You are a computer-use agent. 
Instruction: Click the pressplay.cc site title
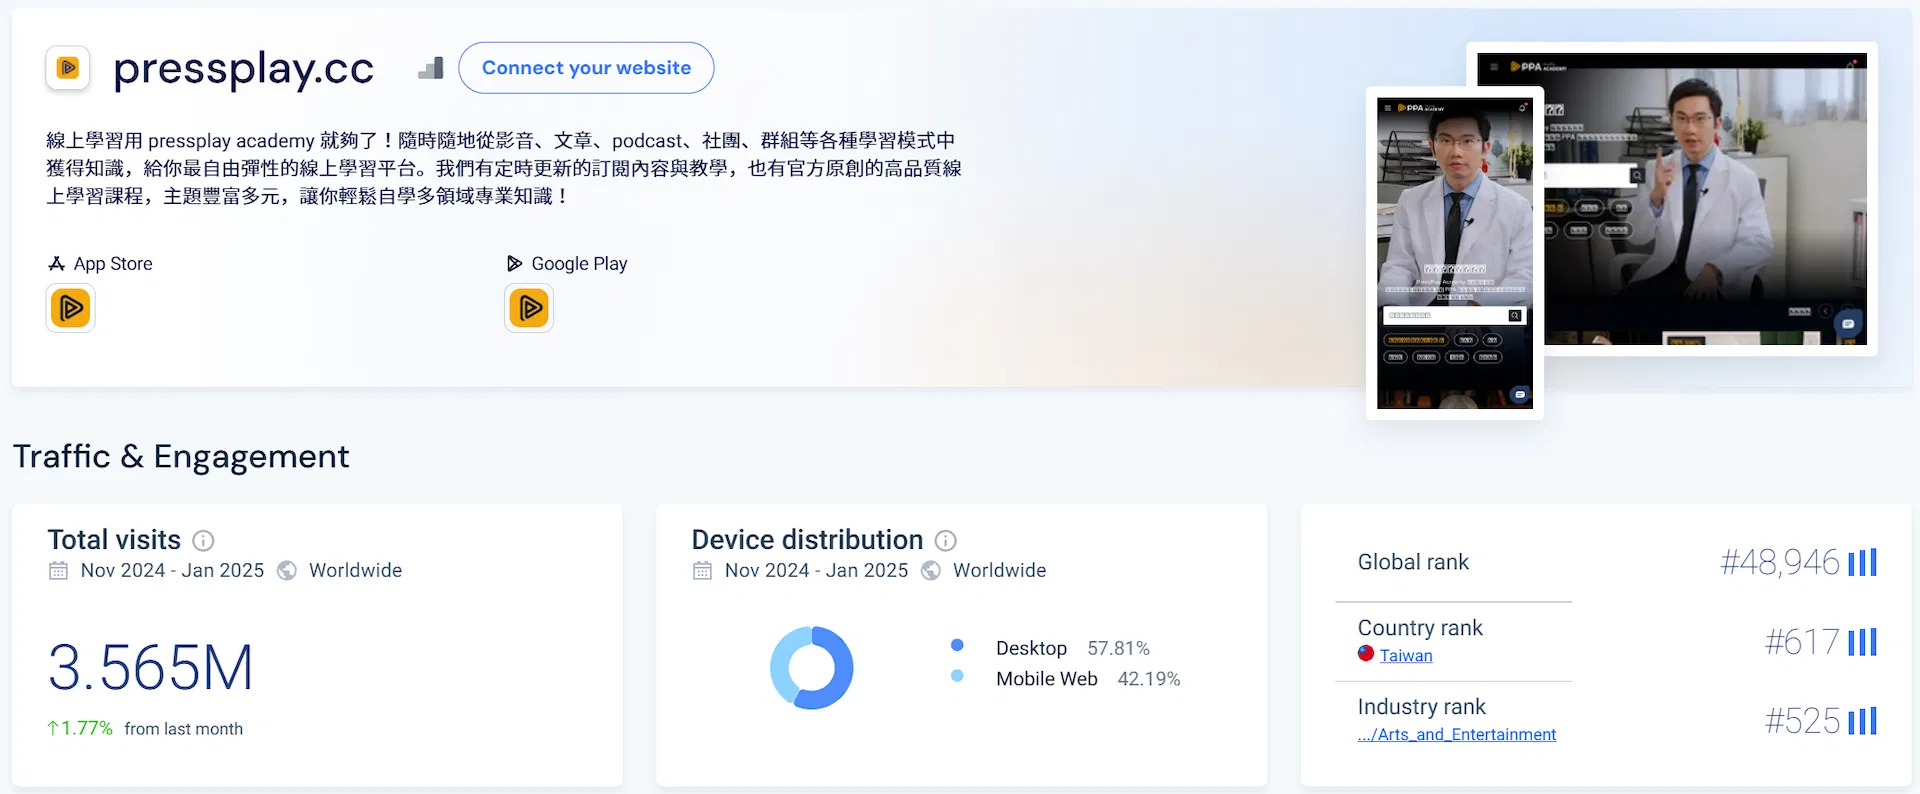coord(243,69)
